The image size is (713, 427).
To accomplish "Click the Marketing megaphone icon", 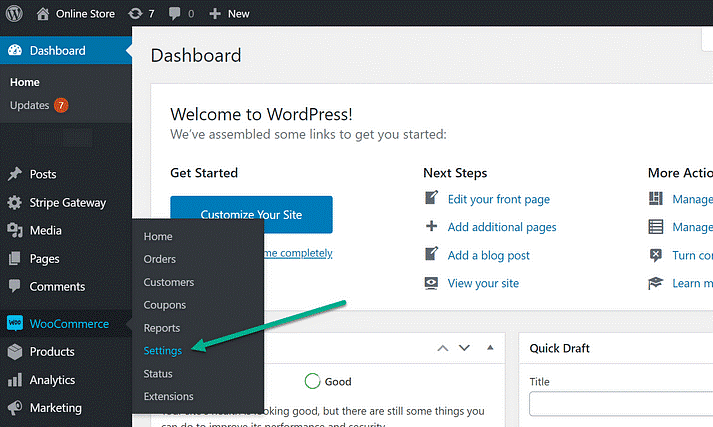I will click(x=14, y=408).
